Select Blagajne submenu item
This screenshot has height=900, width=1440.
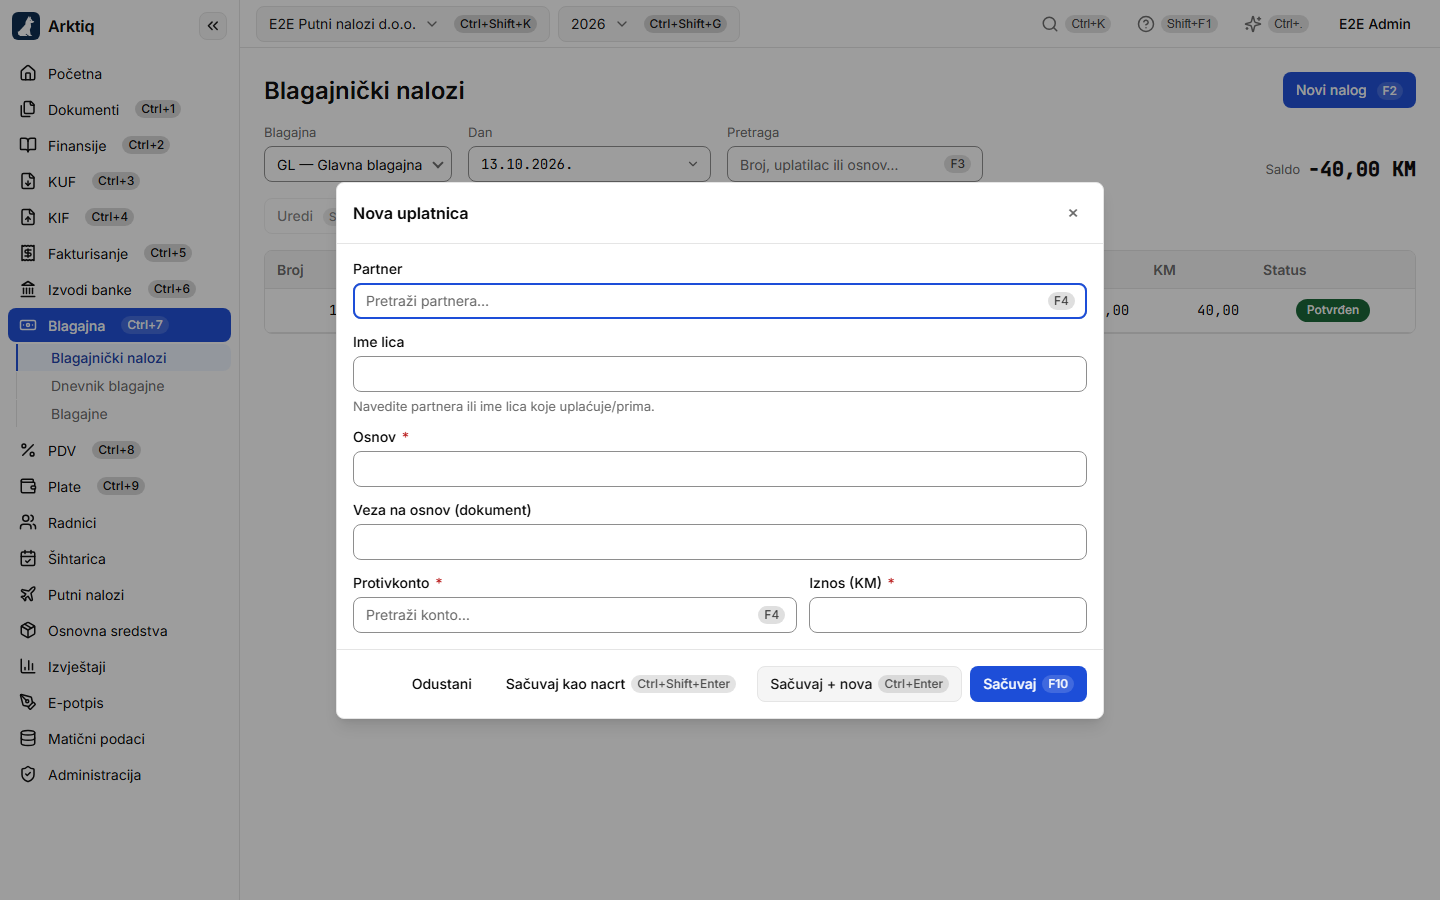click(x=124, y=414)
